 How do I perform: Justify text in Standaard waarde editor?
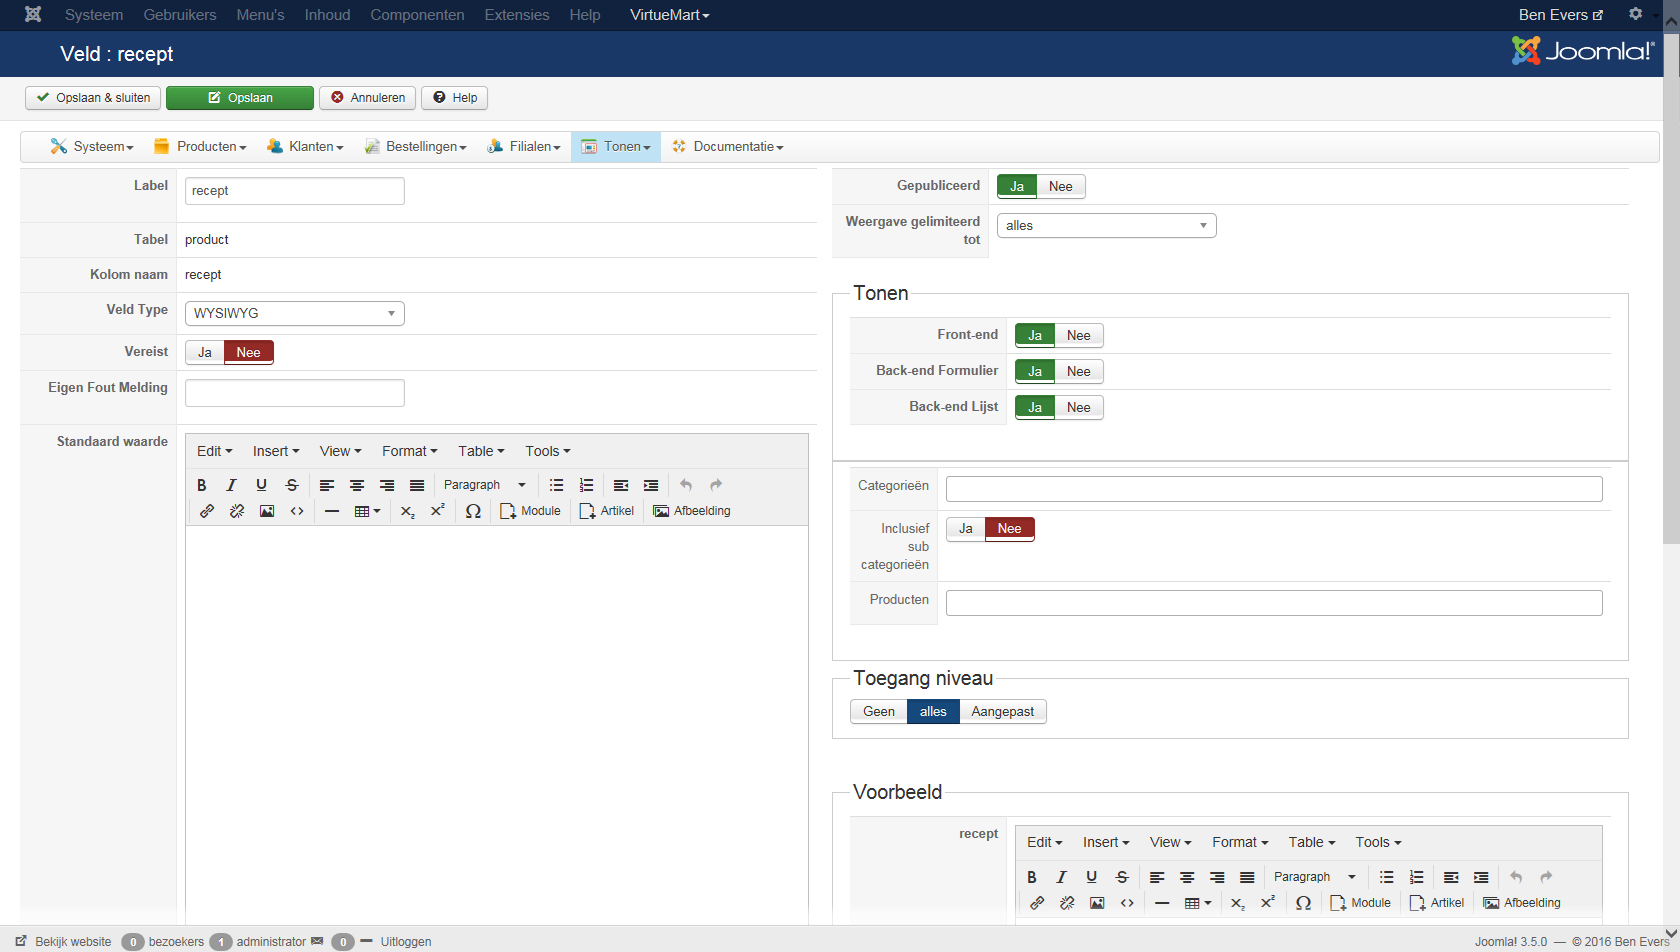pyautogui.click(x=417, y=485)
